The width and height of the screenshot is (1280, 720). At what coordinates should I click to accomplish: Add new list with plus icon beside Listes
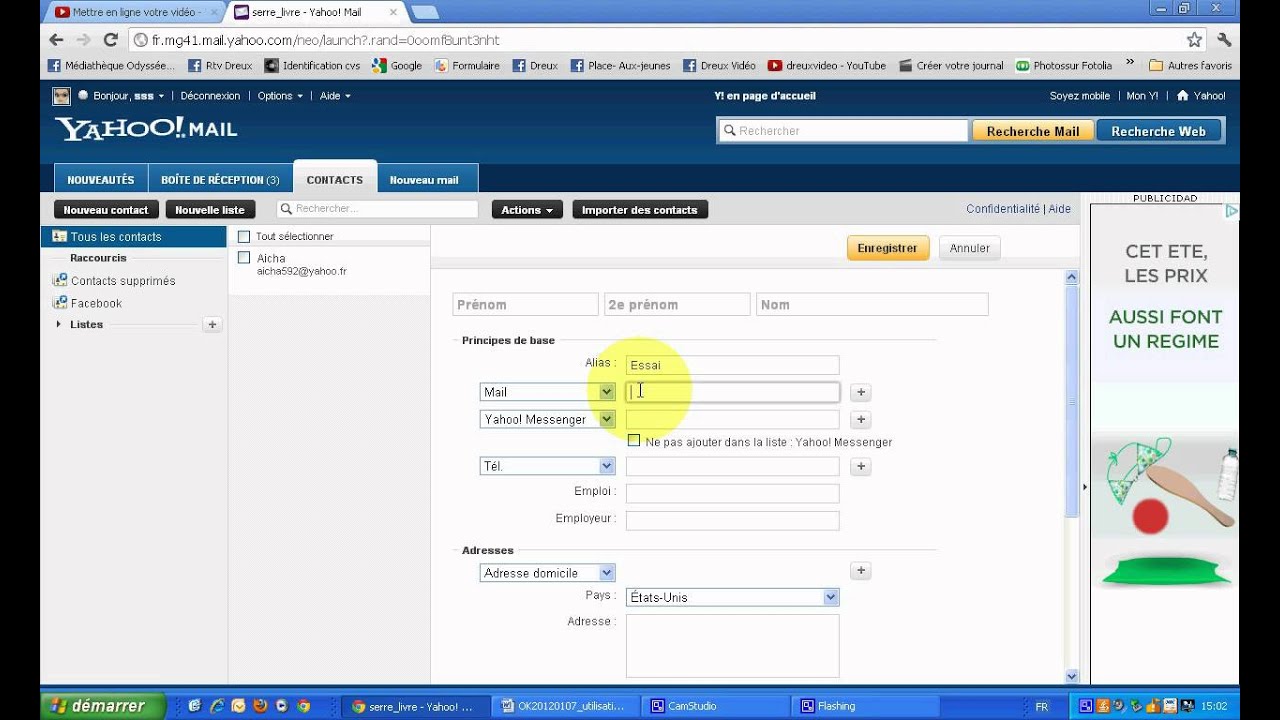click(212, 324)
